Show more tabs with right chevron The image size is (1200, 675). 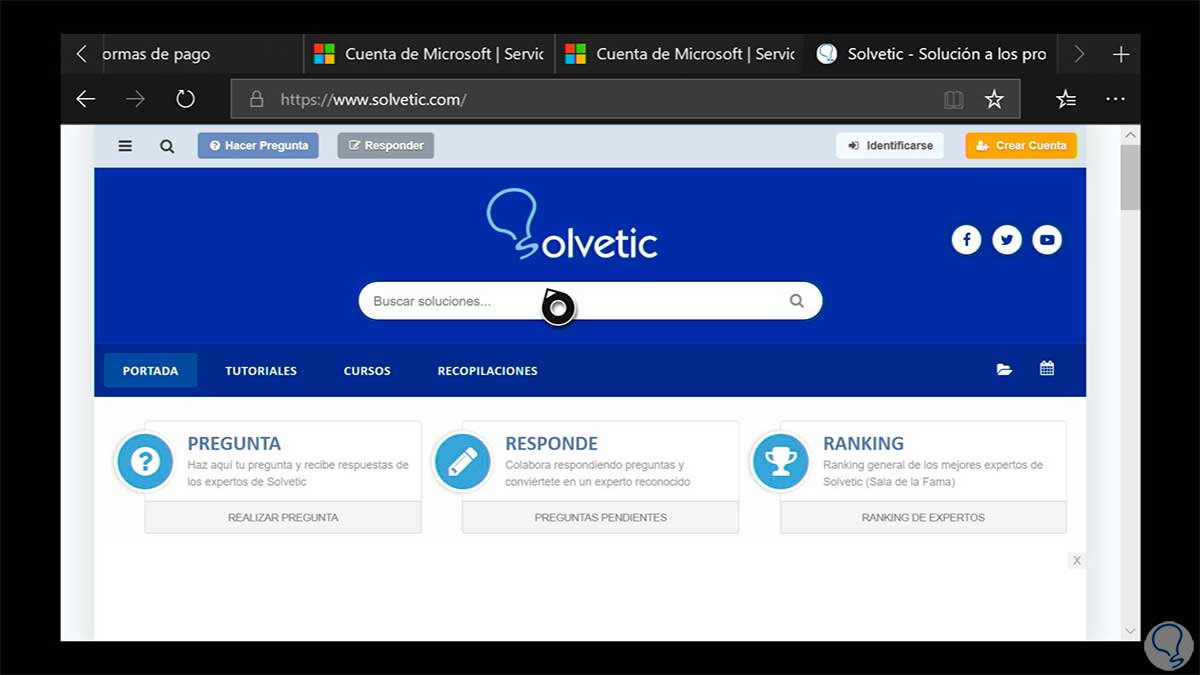(x=1079, y=54)
